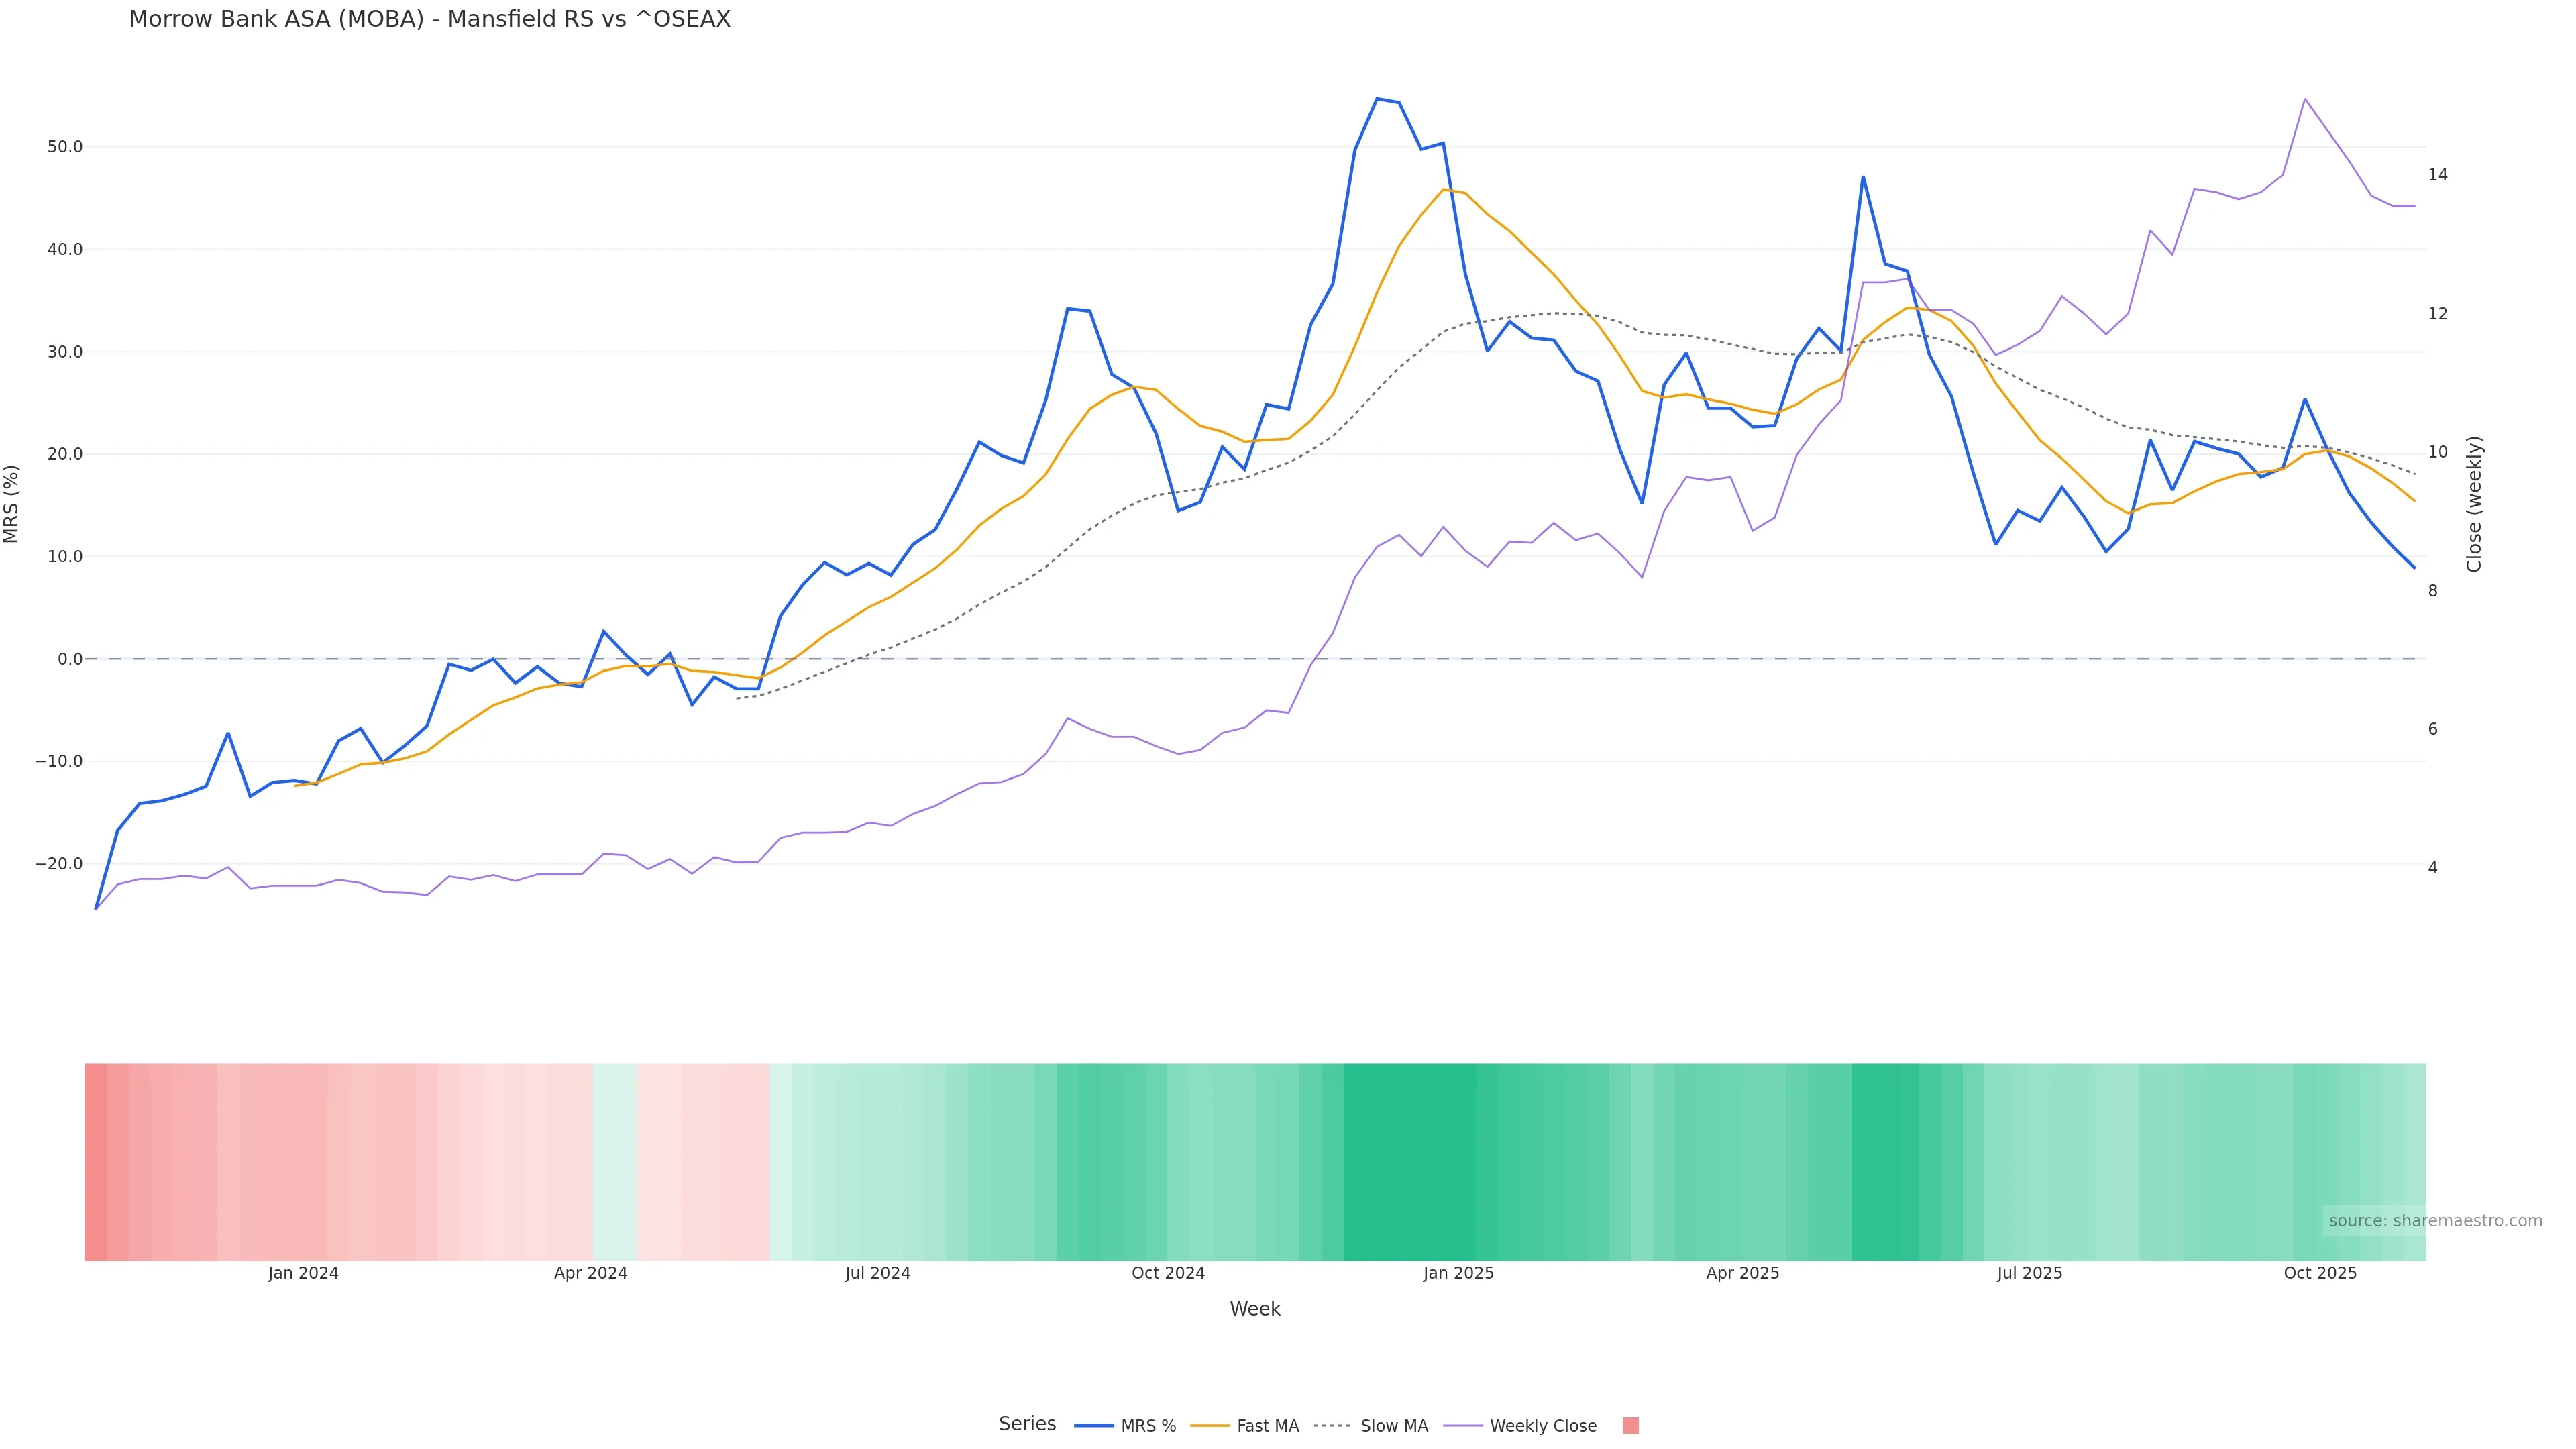2576x1449 pixels.
Task: Click the Jul 2025 x-axis tick label
Action: point(2029,1273)
